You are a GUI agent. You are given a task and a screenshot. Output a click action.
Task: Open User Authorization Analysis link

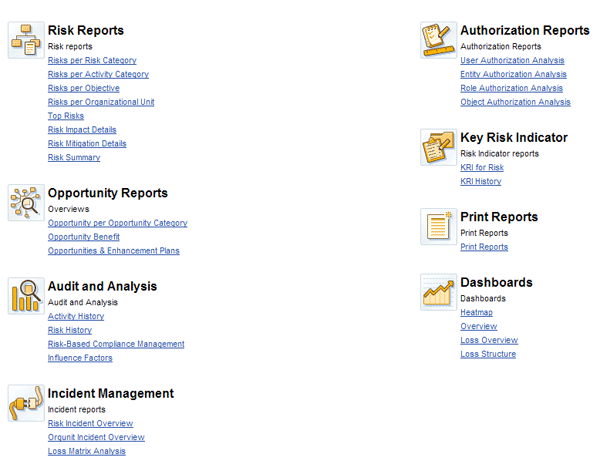click(x=512, y=60)
